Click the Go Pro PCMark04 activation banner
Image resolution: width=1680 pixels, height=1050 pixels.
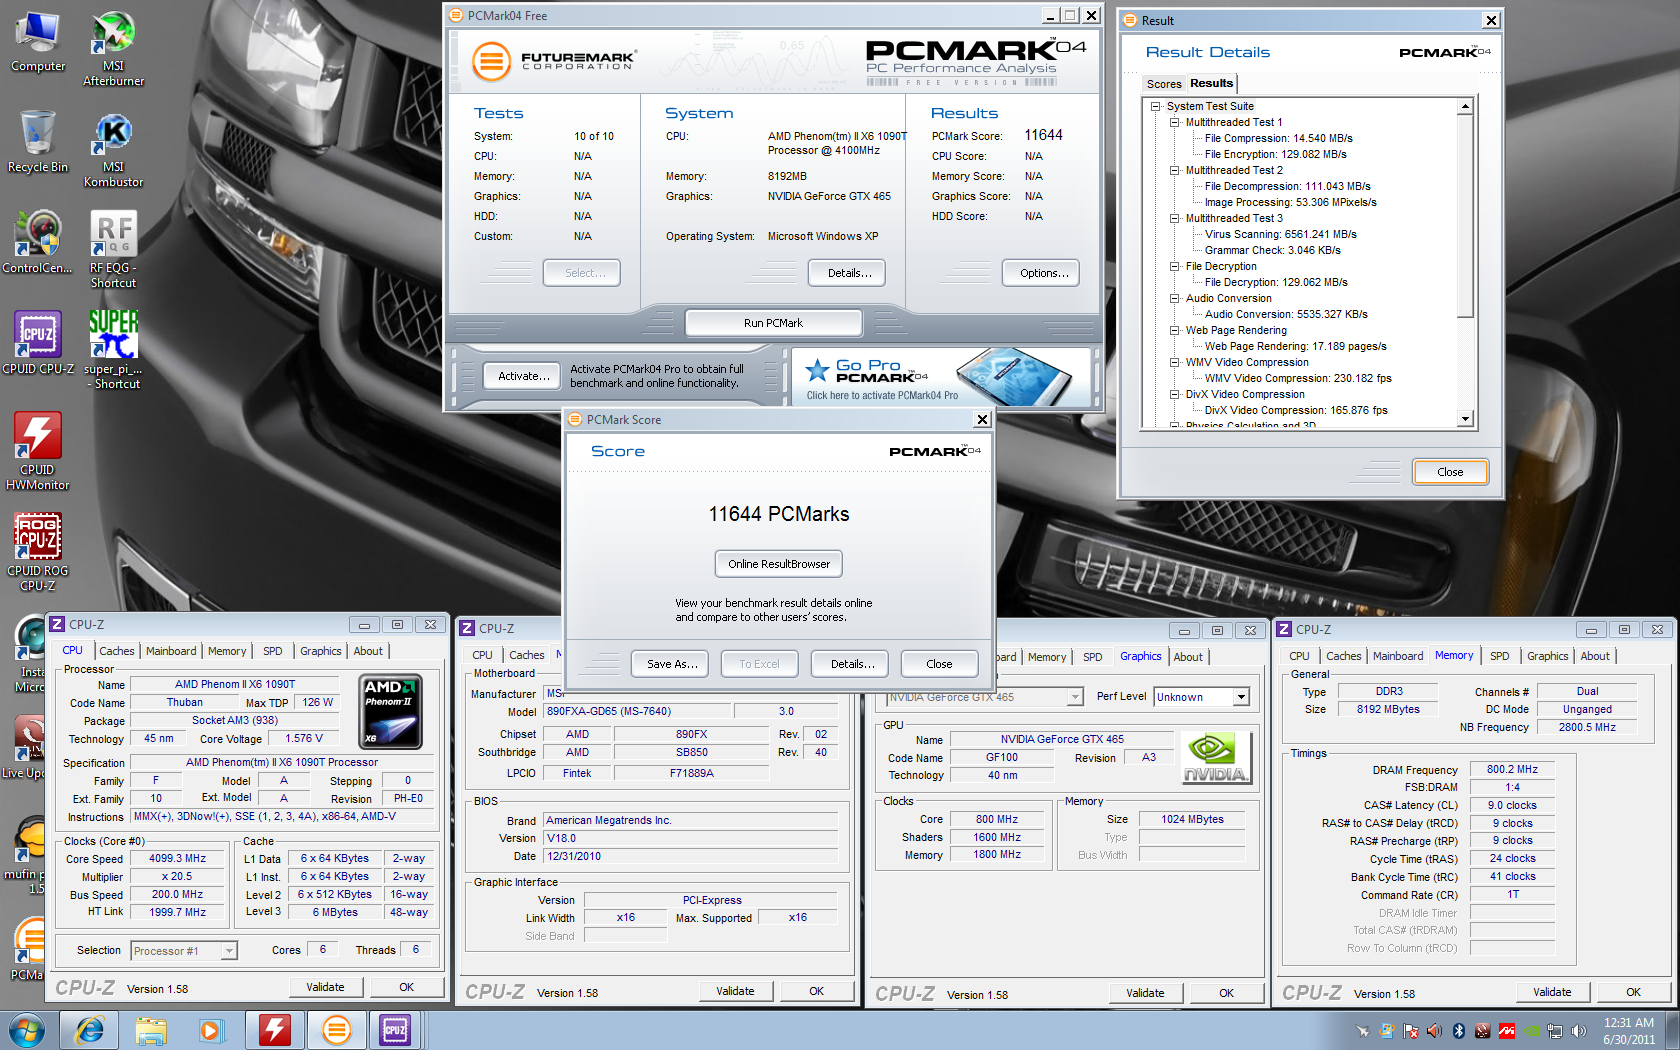(941, 376)
